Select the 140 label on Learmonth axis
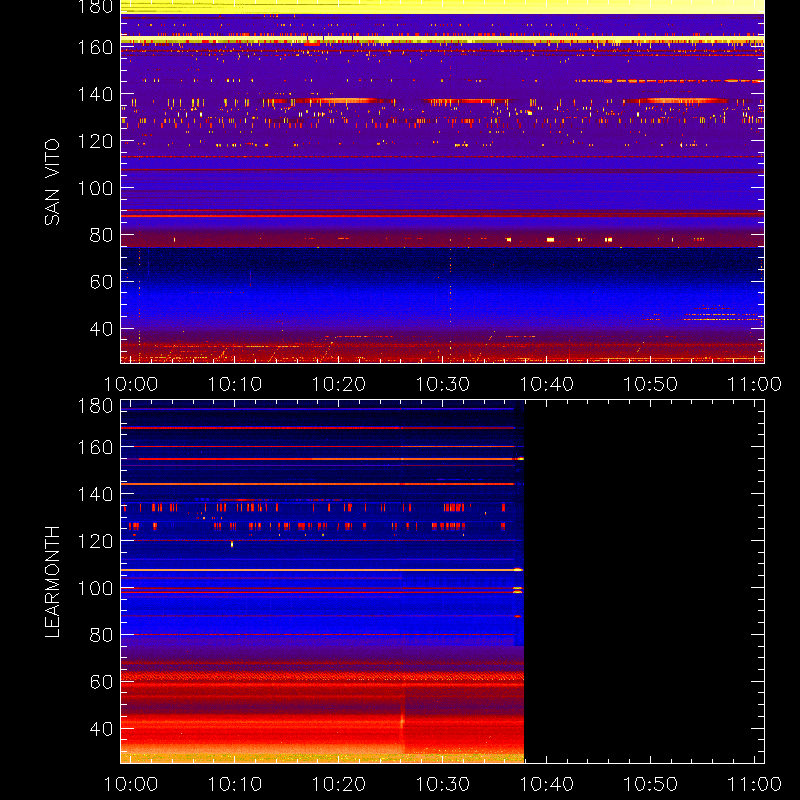 pos(95,494)
